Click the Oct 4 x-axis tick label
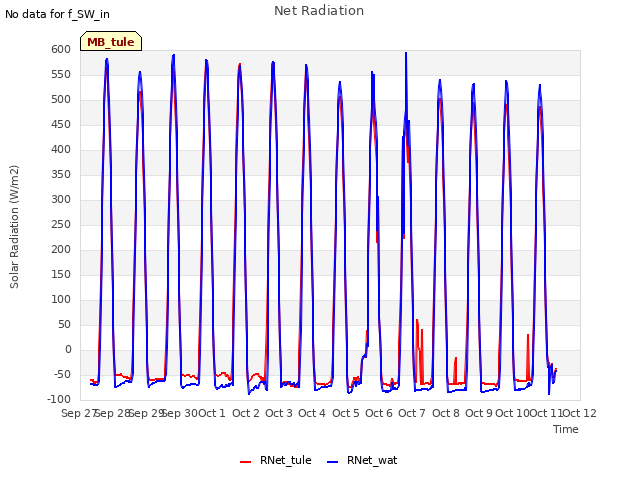 click(x=312, y=413)
